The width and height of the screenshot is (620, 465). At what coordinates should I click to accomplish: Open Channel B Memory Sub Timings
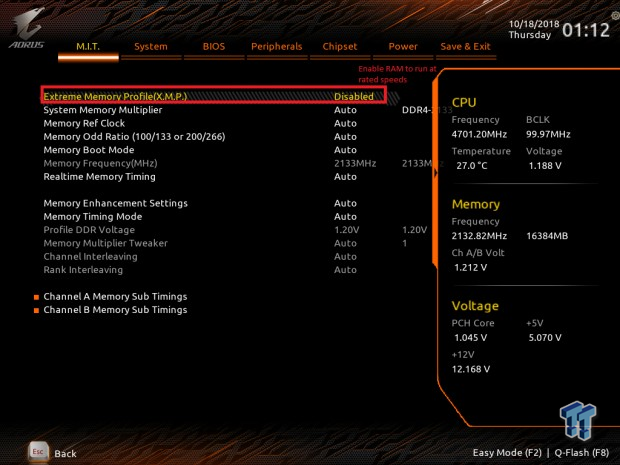(x=115, y=310)
